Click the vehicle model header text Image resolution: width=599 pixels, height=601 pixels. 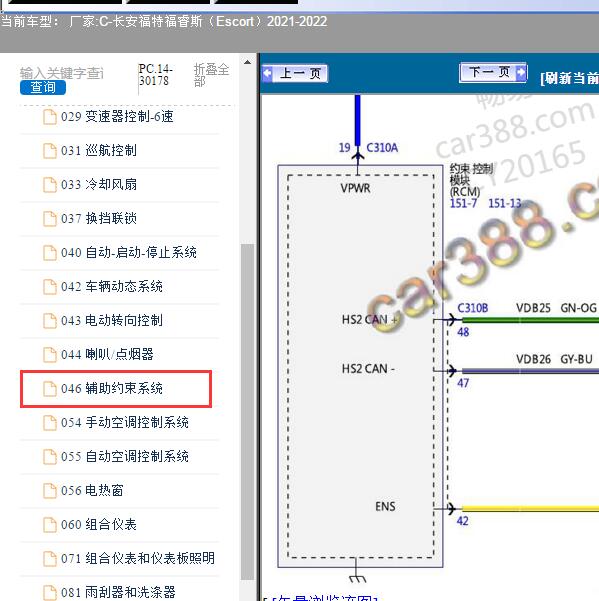tap(164, 21)
